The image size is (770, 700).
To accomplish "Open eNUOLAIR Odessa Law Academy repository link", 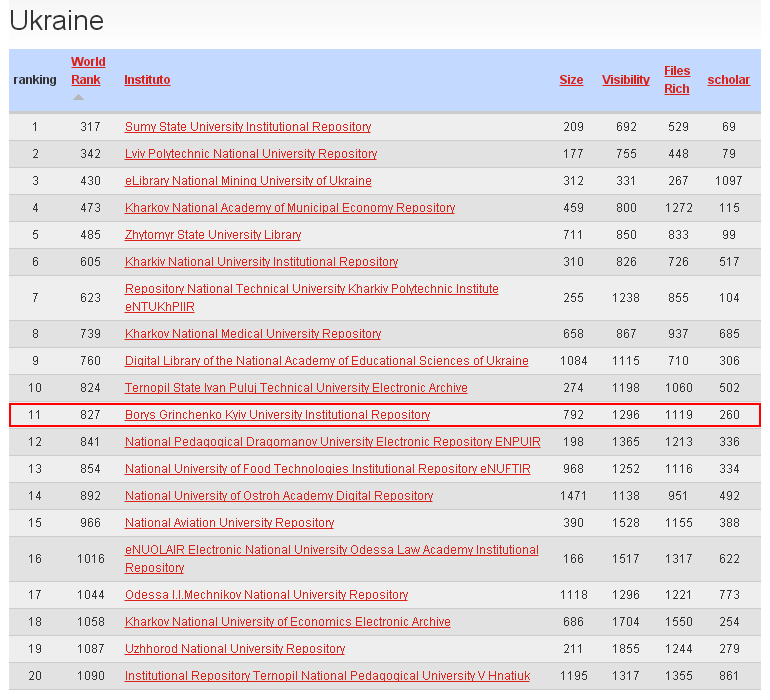I will [331, 559].
